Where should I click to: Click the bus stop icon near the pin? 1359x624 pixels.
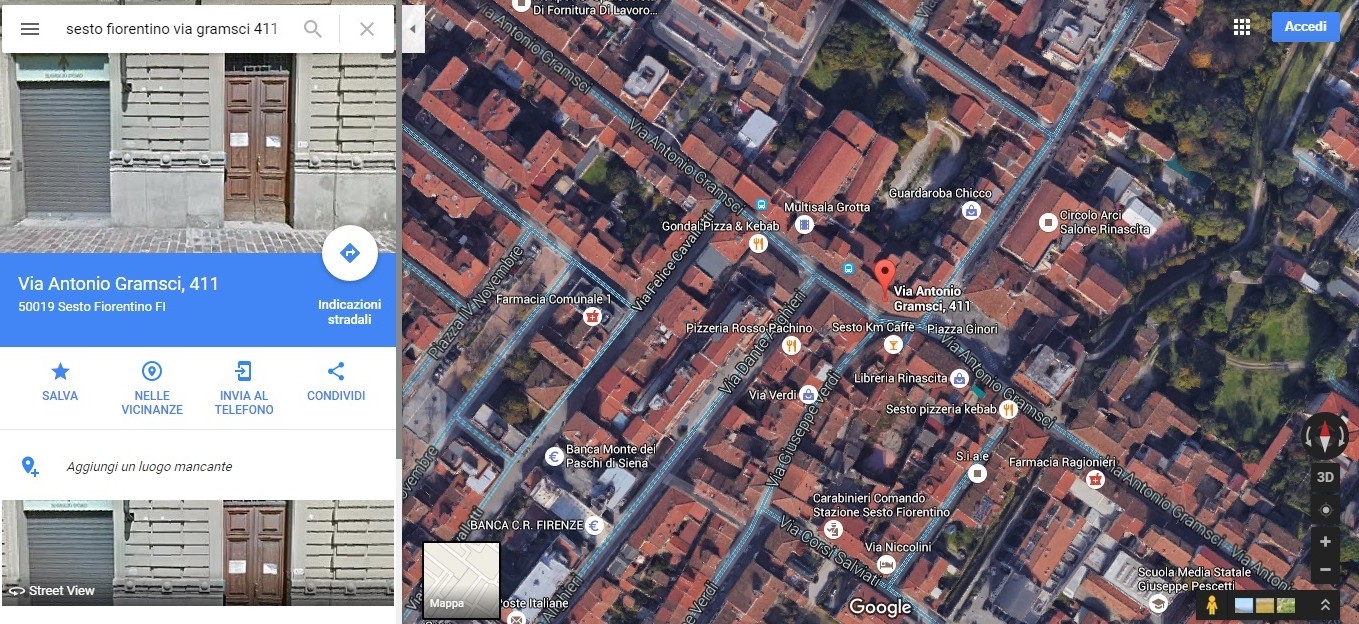pyautogui.click(x=848, y=268)
